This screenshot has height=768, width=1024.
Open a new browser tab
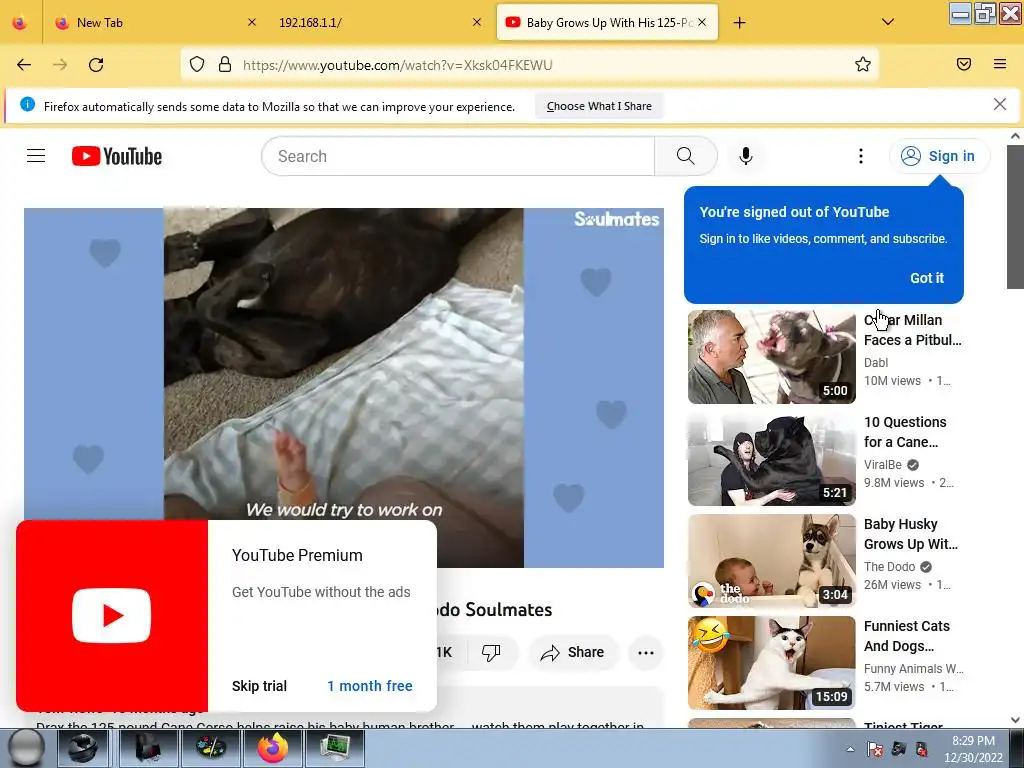[739, 23]
